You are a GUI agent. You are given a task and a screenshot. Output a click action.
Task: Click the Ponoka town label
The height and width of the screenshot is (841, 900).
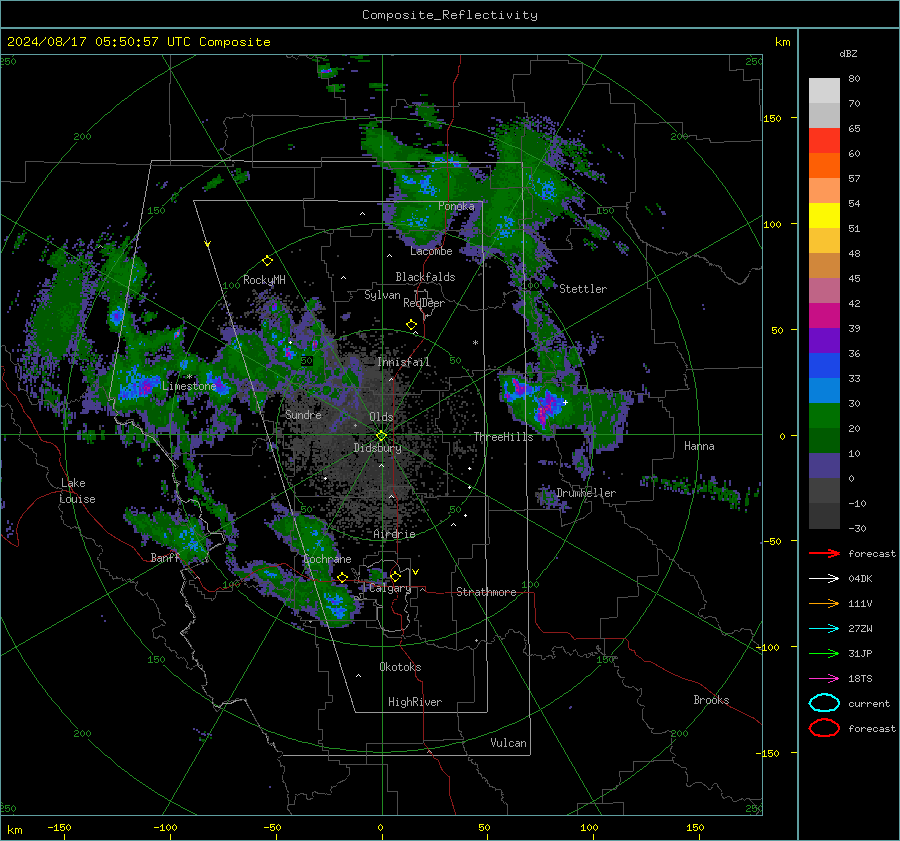[456, 206]
